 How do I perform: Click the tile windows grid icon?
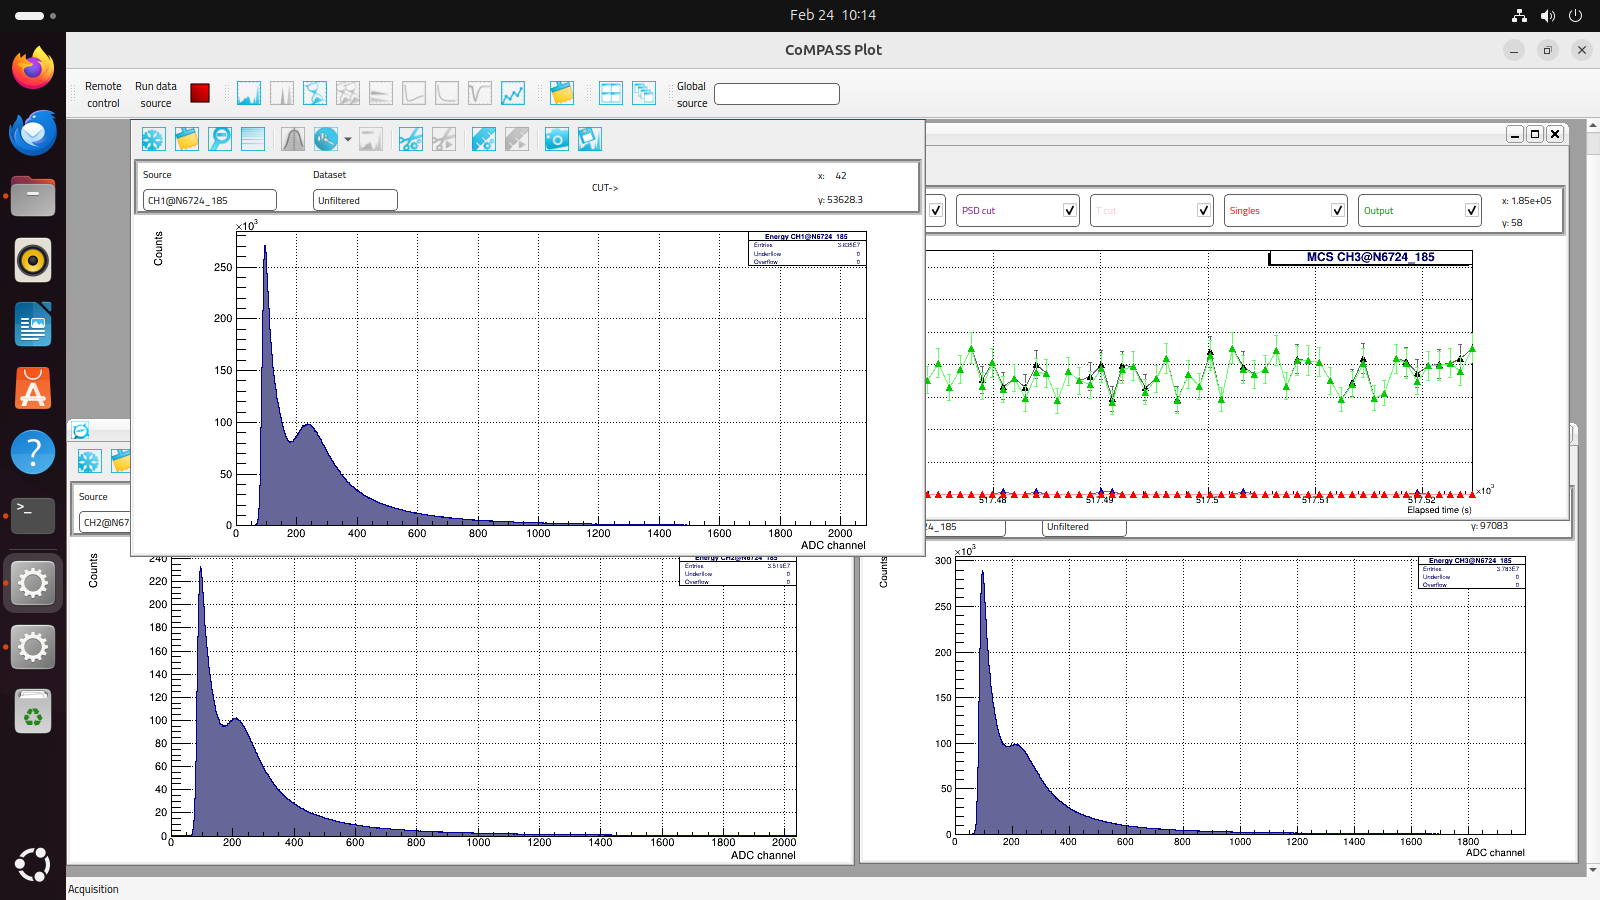611,93
